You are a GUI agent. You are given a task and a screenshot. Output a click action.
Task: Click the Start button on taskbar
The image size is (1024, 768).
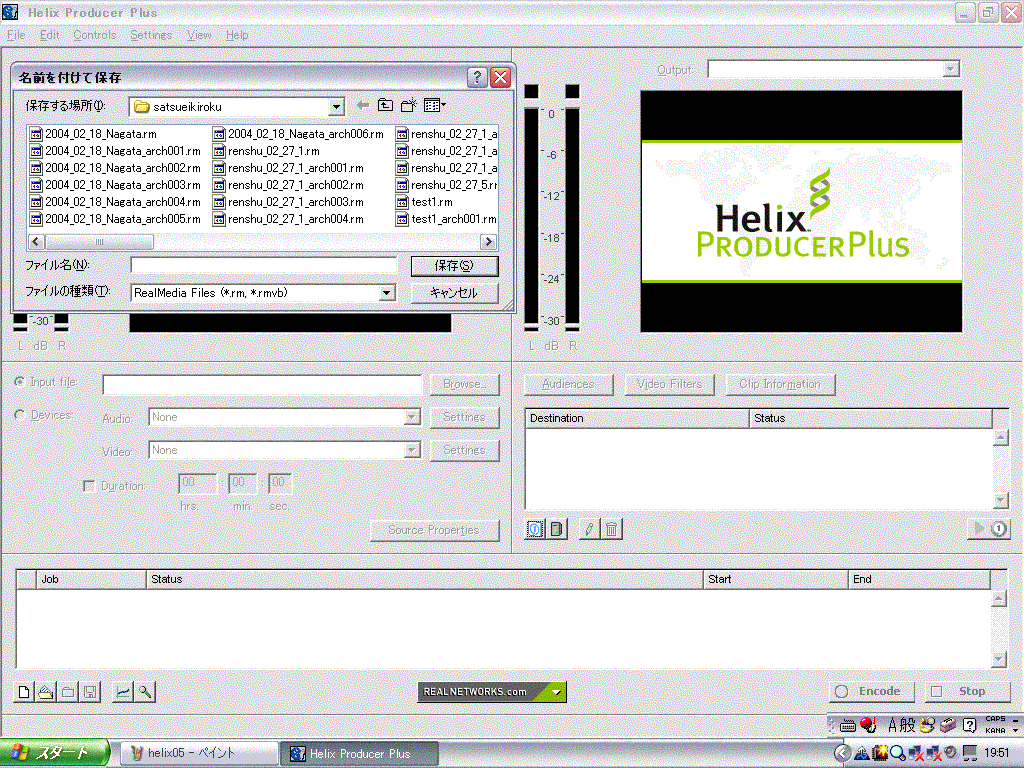55,753
